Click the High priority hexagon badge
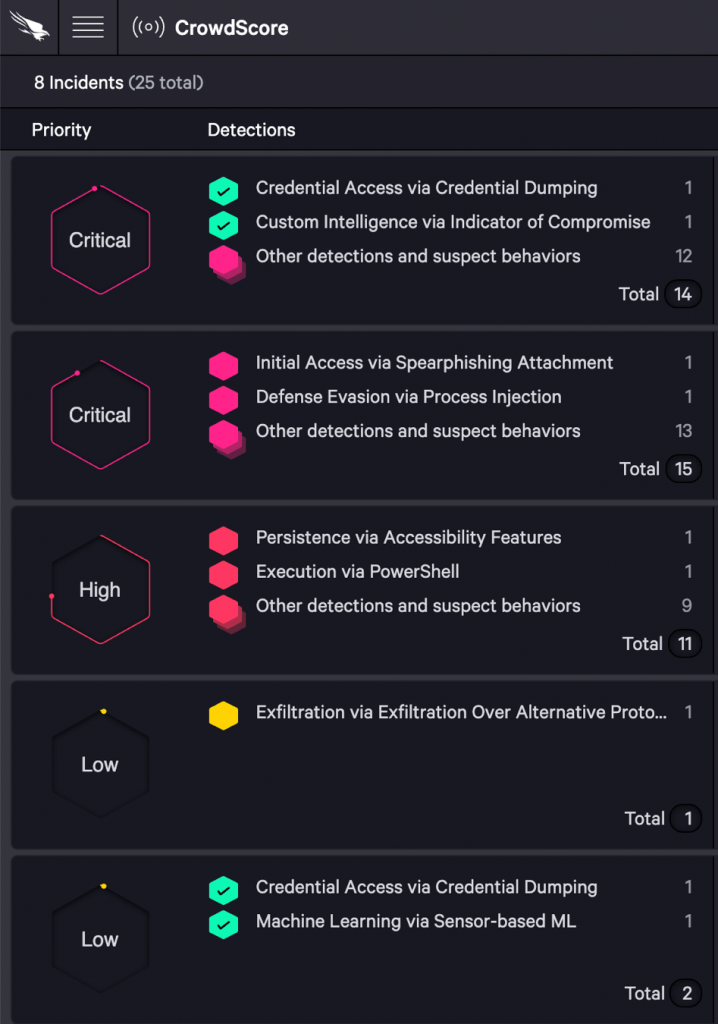Image resolution: width=718 pixels, height=1024 pixels. 100,590
